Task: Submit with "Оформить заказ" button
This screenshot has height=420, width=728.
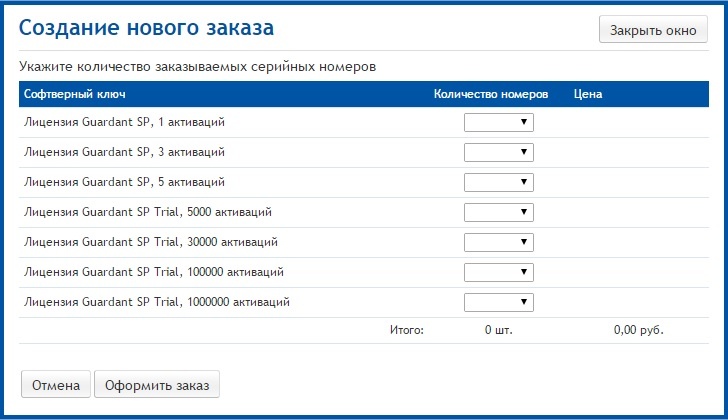Action: click(x=157, y=385)
